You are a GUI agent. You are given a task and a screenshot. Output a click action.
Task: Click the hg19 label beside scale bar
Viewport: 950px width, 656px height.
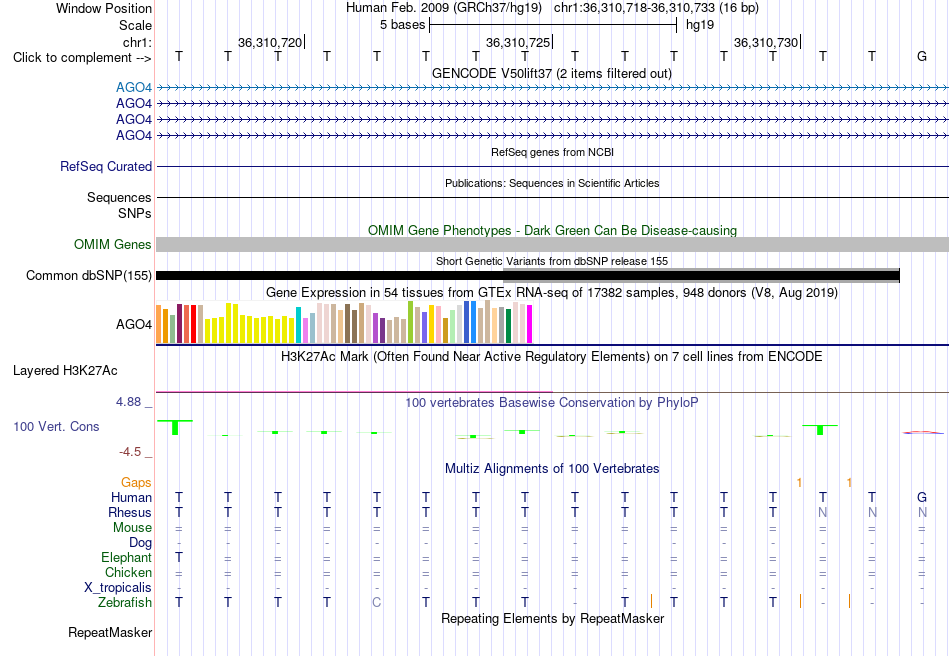point(700,25)
